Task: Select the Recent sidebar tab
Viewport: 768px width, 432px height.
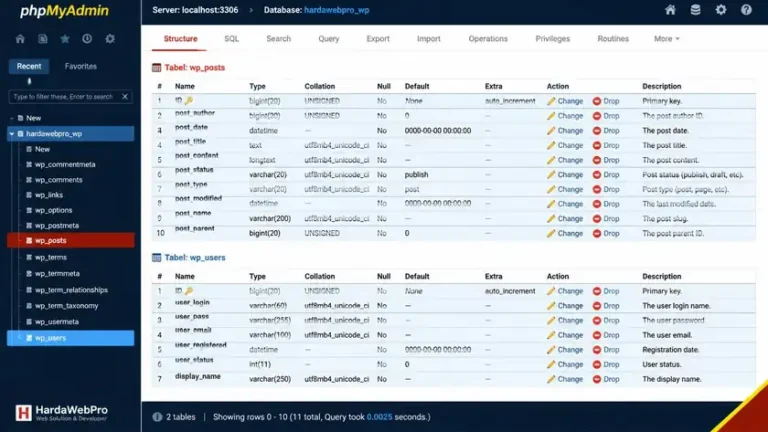Action: coord(29,66)
